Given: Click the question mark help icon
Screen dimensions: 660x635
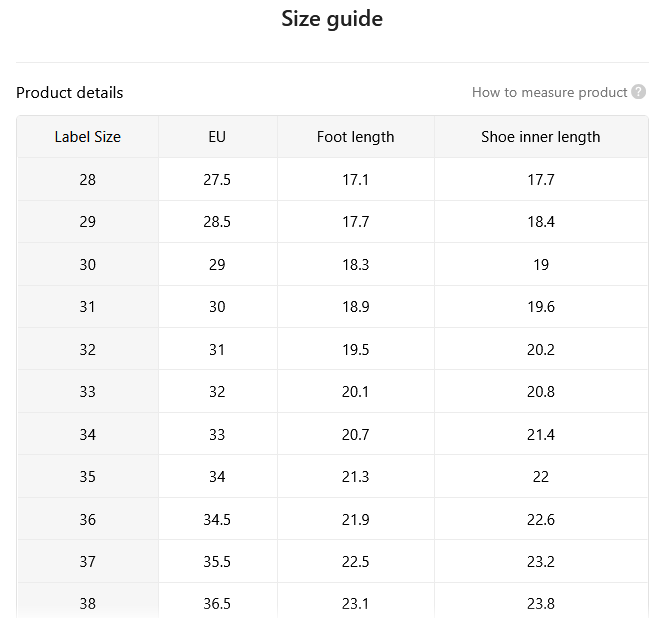Looking at the screenshot, I should [x=638, y=92].
